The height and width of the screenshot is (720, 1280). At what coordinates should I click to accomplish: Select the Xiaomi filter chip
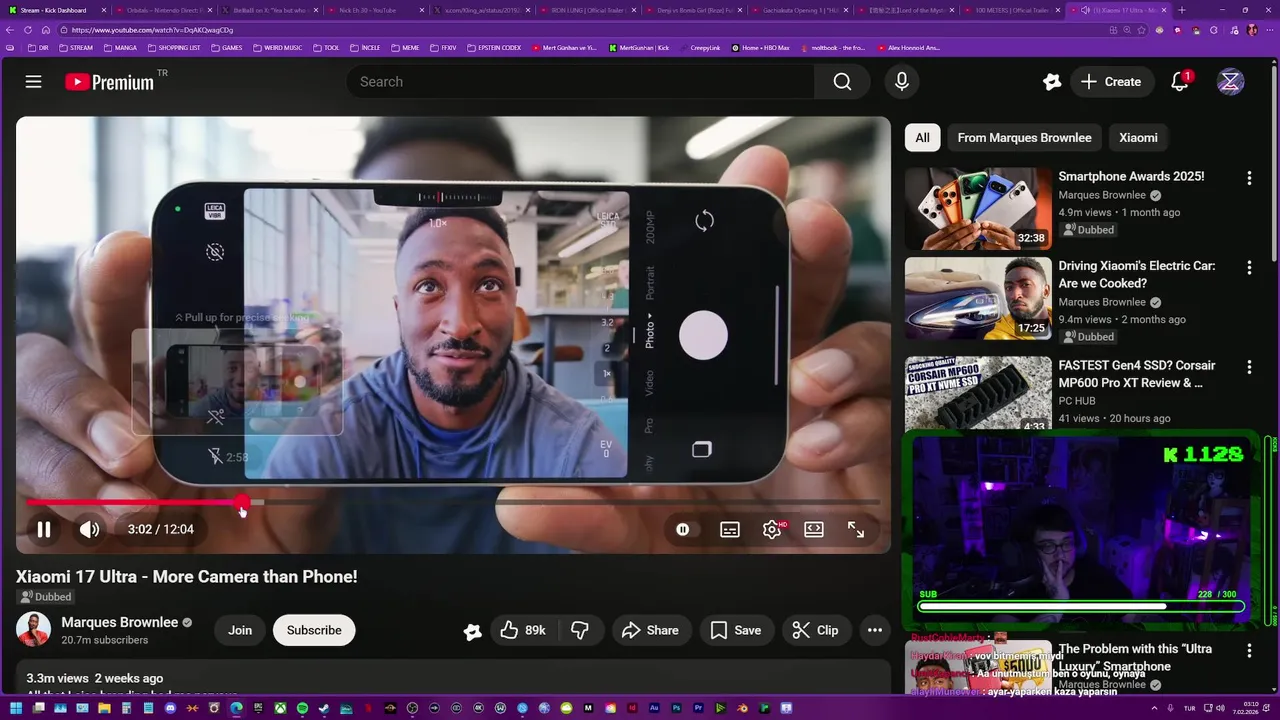pyautogui.click(x=1138, y=138)
